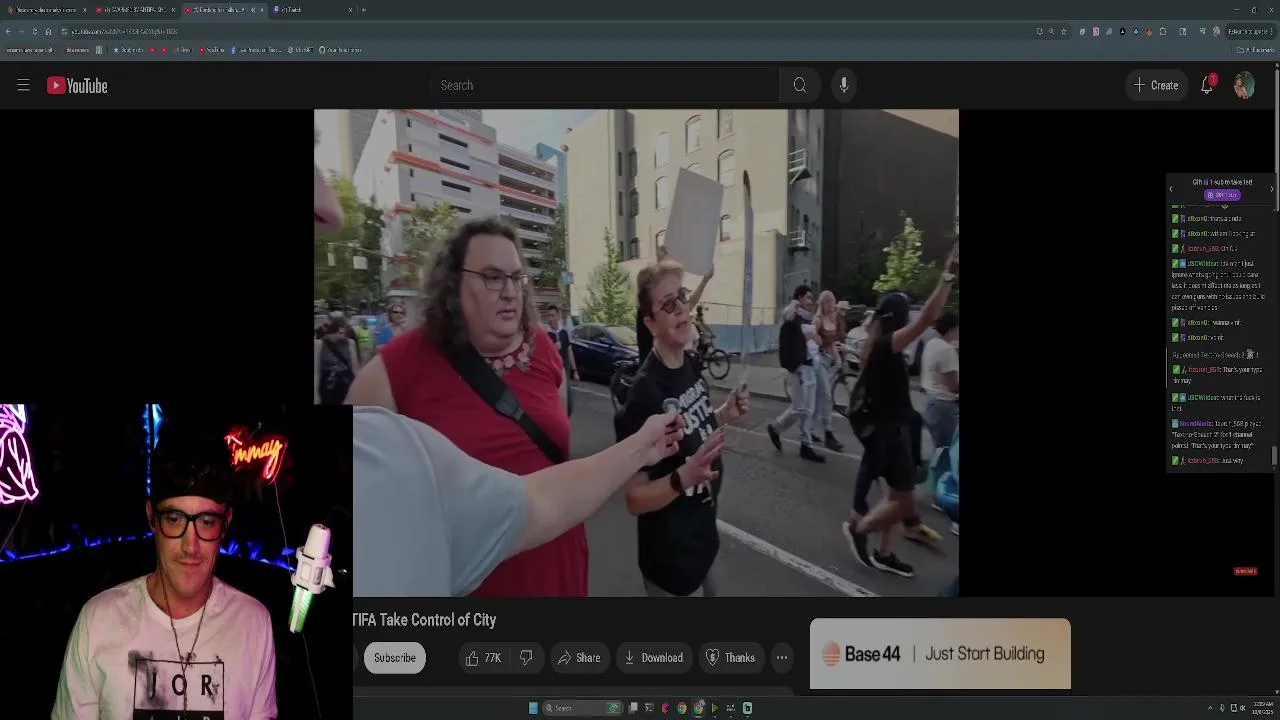Open the GitHub bookmark in bookmarks bar
This screenshot has width=1280, height=720.
340,50
